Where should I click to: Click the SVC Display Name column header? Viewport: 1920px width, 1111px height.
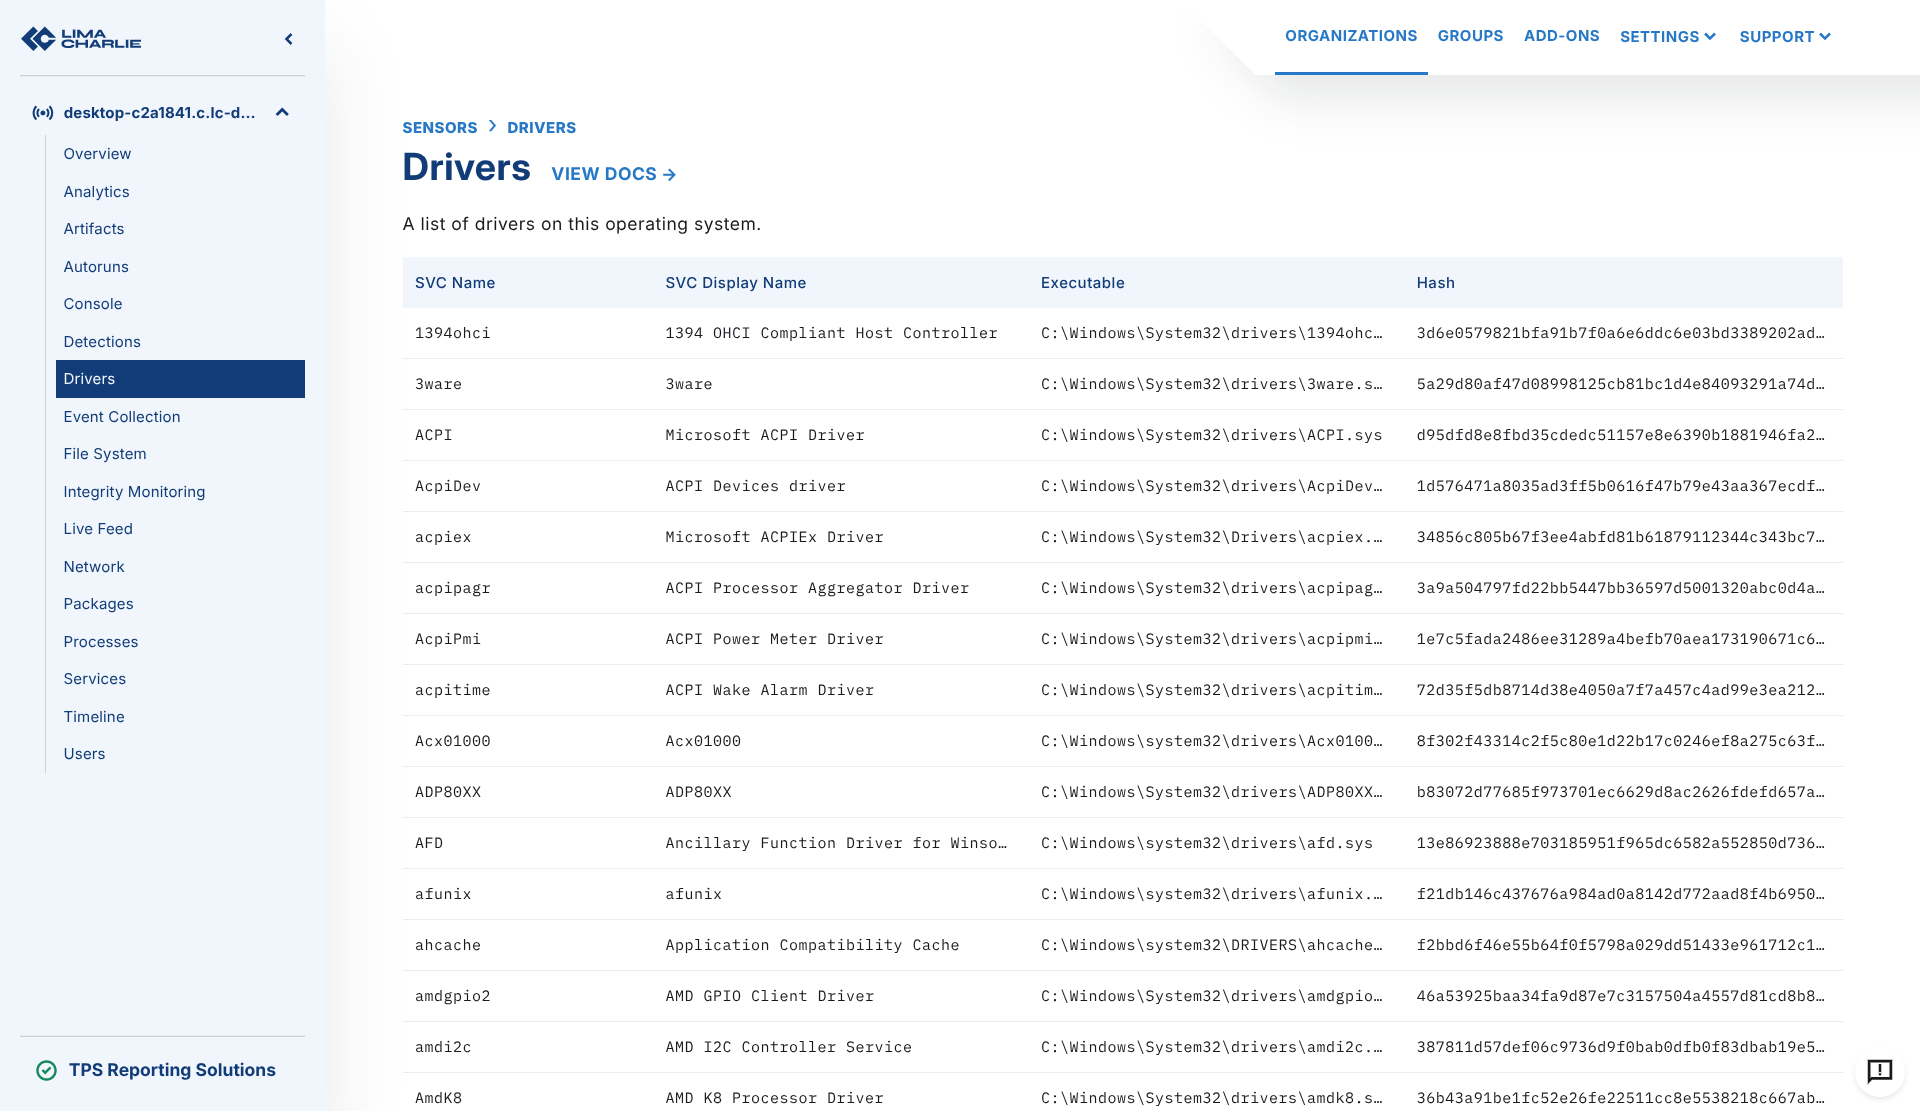pos(735,283)
